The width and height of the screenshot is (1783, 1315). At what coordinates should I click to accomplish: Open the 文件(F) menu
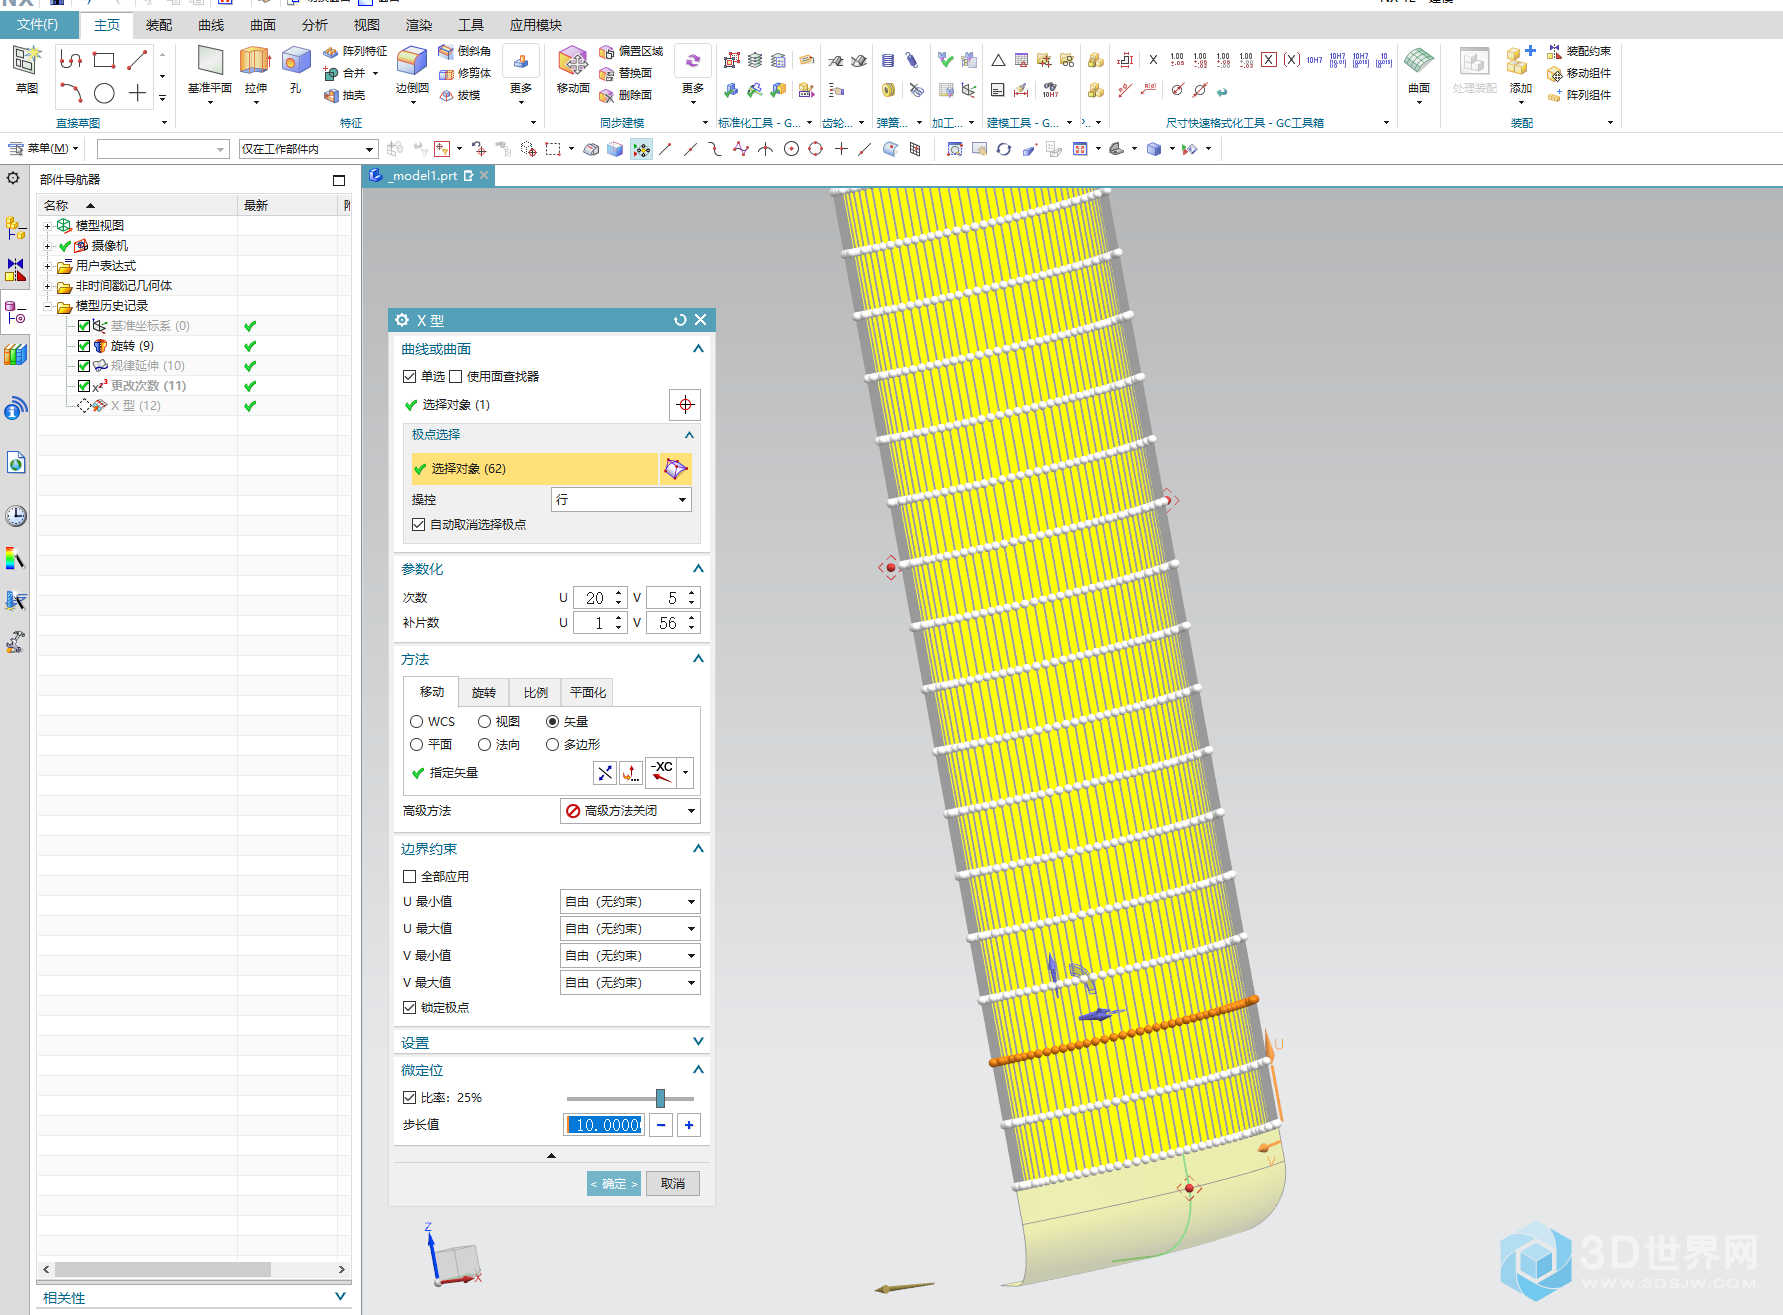pos(38,25)
